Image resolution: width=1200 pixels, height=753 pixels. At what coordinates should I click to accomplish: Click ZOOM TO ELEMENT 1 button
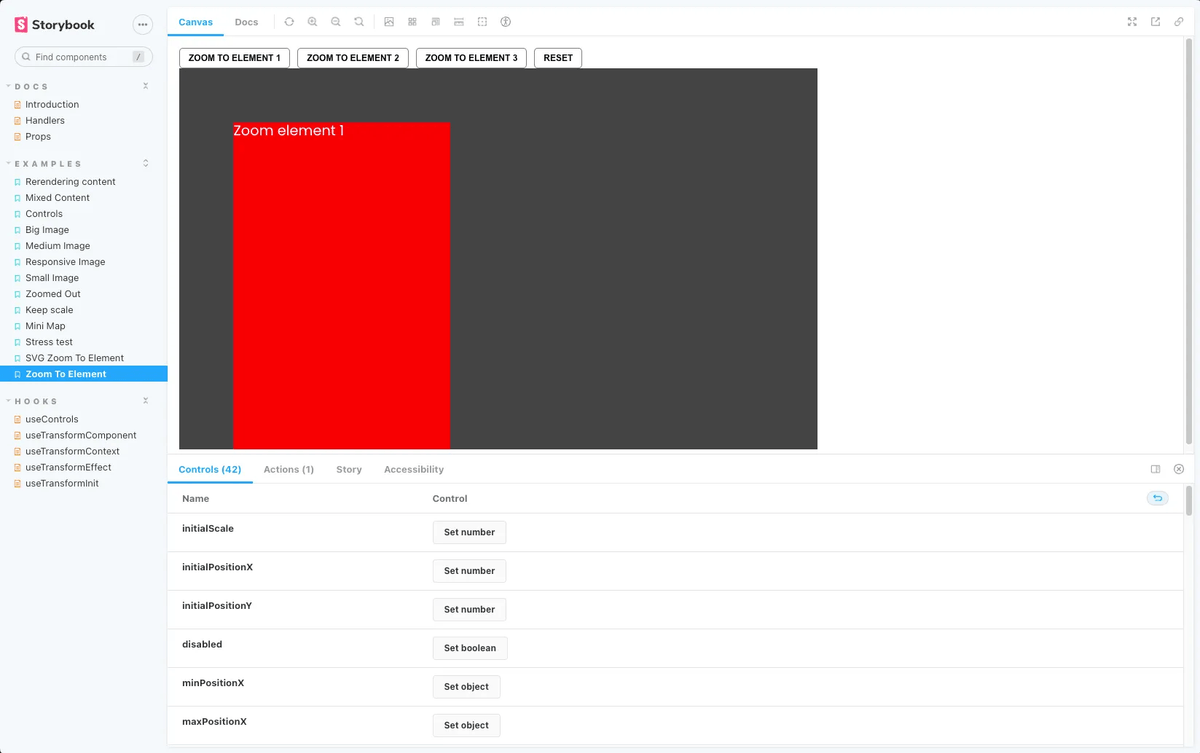(234, 58)
